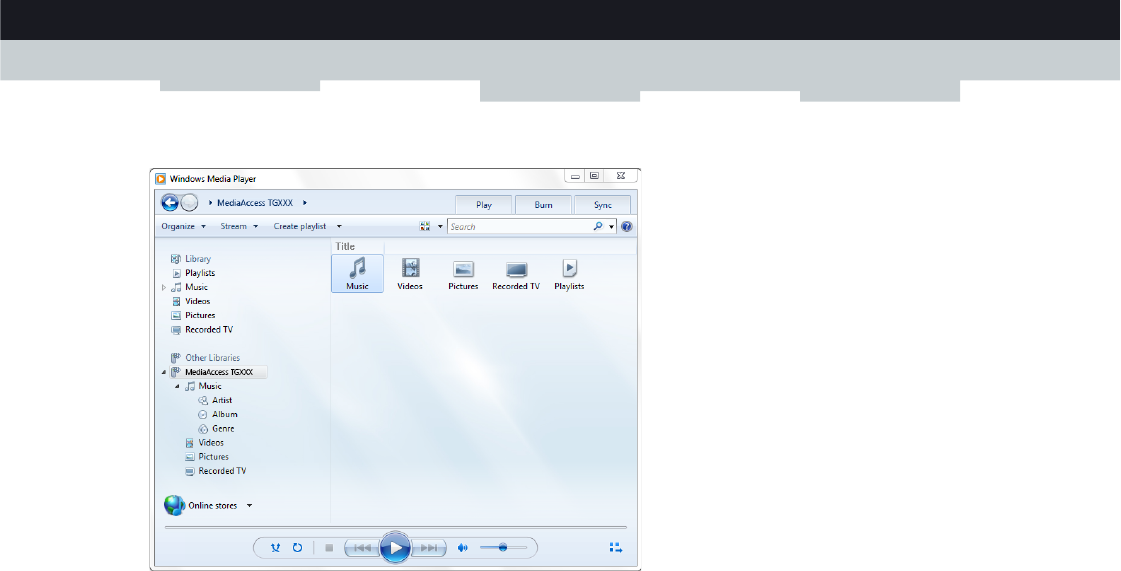Image resolution: width=1121 pixels, height=571 pixels.
Task: Collapse the MediaAccess Music subtree
Action: coord(177,386)
